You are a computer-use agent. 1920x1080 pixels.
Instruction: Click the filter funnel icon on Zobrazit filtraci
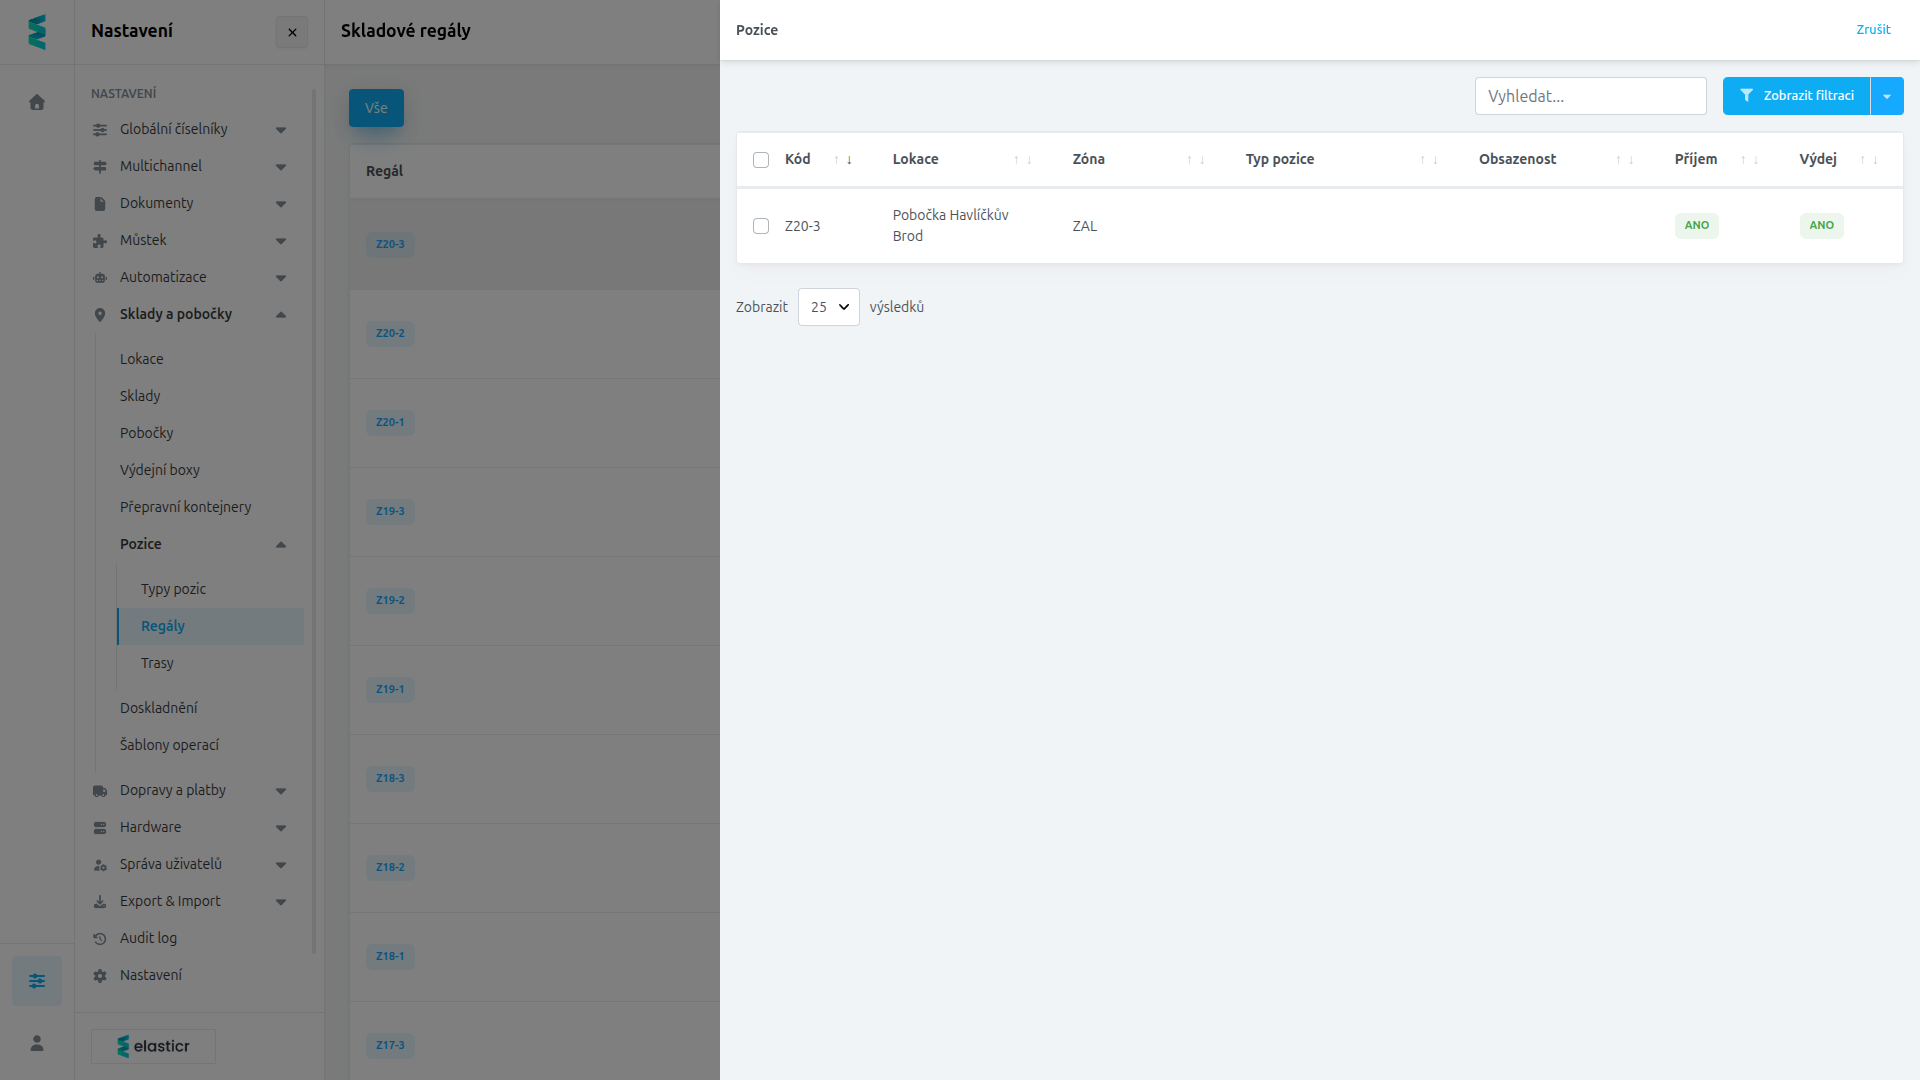pyautogui.click(x=1746, y=96)
